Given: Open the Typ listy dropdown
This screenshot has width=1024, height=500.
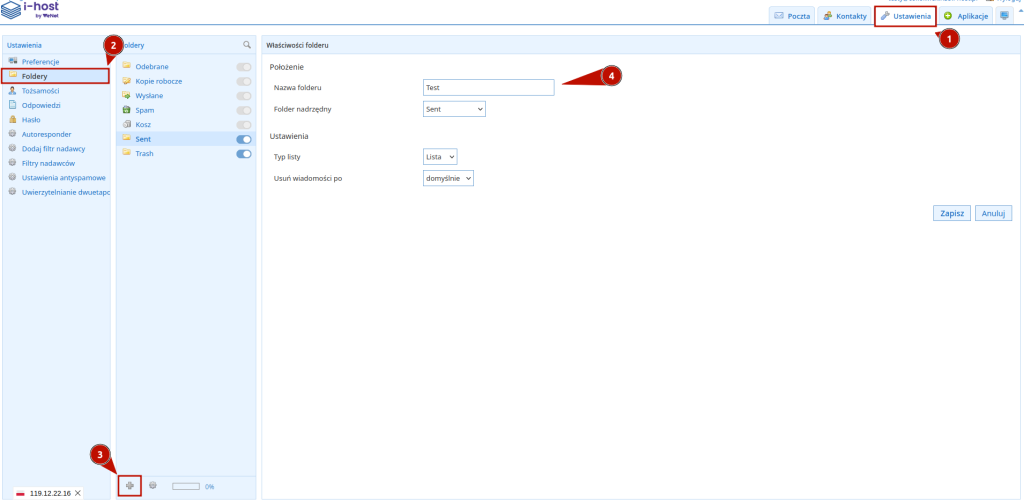Looking at the screenshot, I should (440, 157).
